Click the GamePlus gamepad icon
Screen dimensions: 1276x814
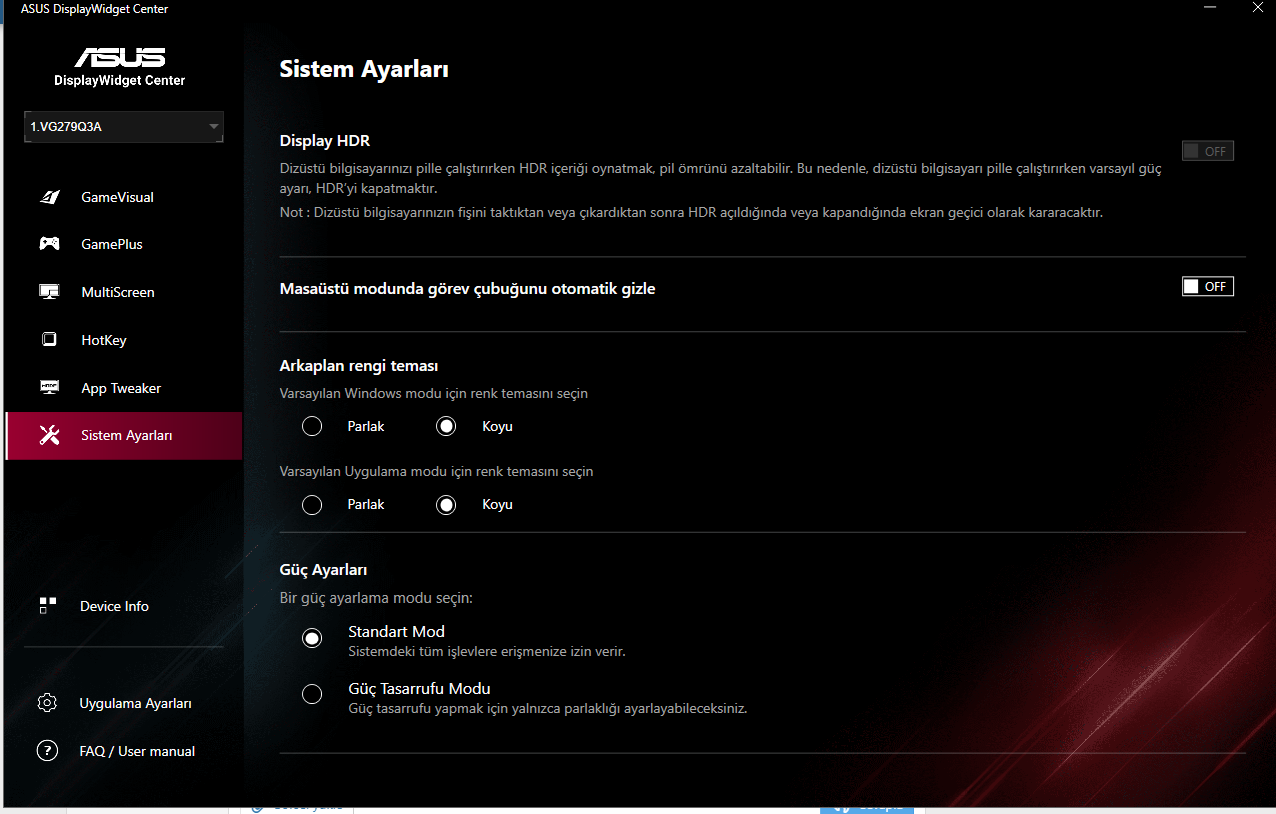pos(49,244)
